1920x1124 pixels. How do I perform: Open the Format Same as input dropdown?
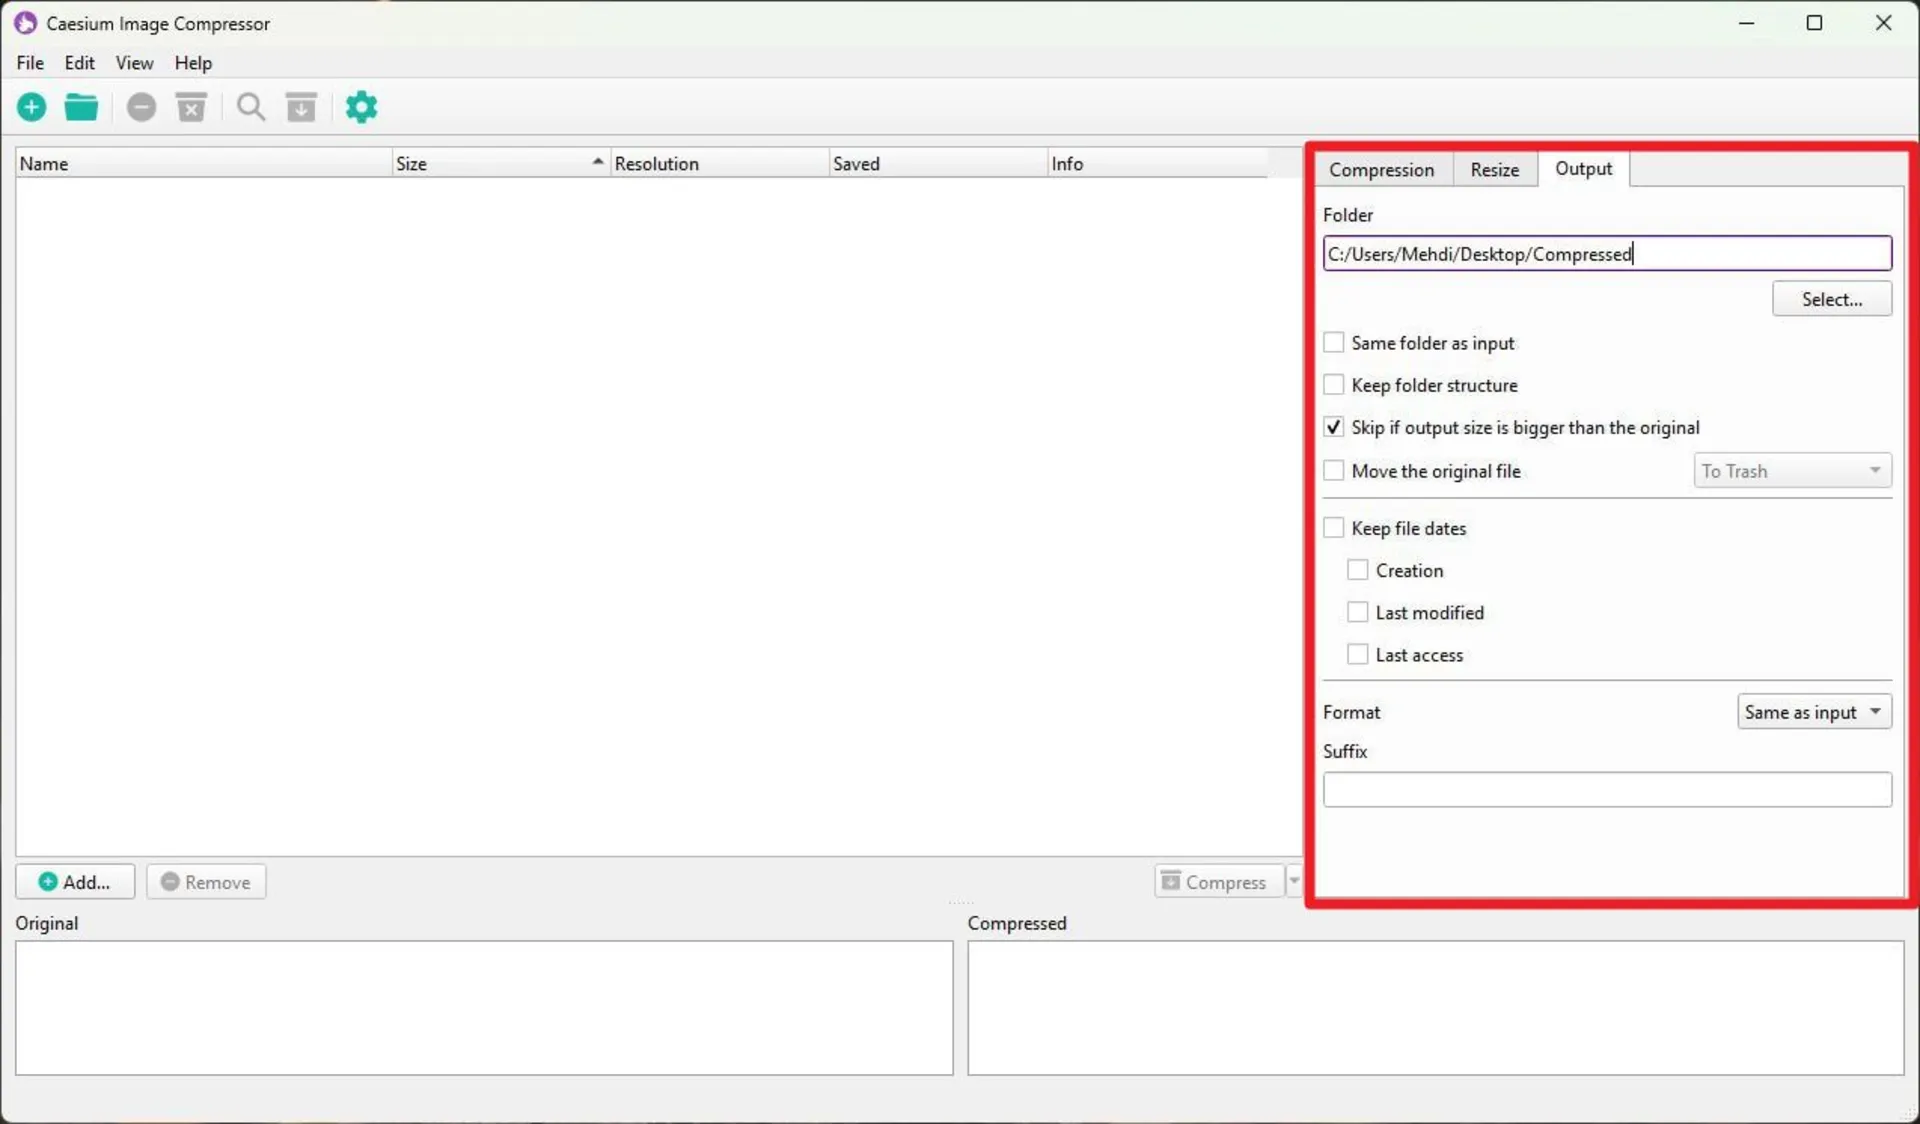[x=1813, y=712]
